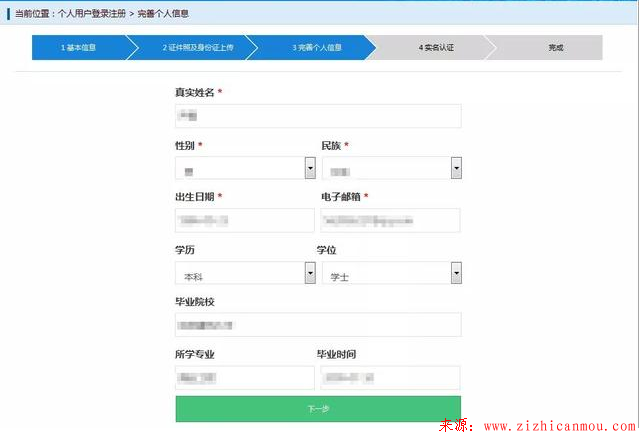Jump to the 实名认证 step
This screenshot has width=639, height=434.
tap(436, 48)
